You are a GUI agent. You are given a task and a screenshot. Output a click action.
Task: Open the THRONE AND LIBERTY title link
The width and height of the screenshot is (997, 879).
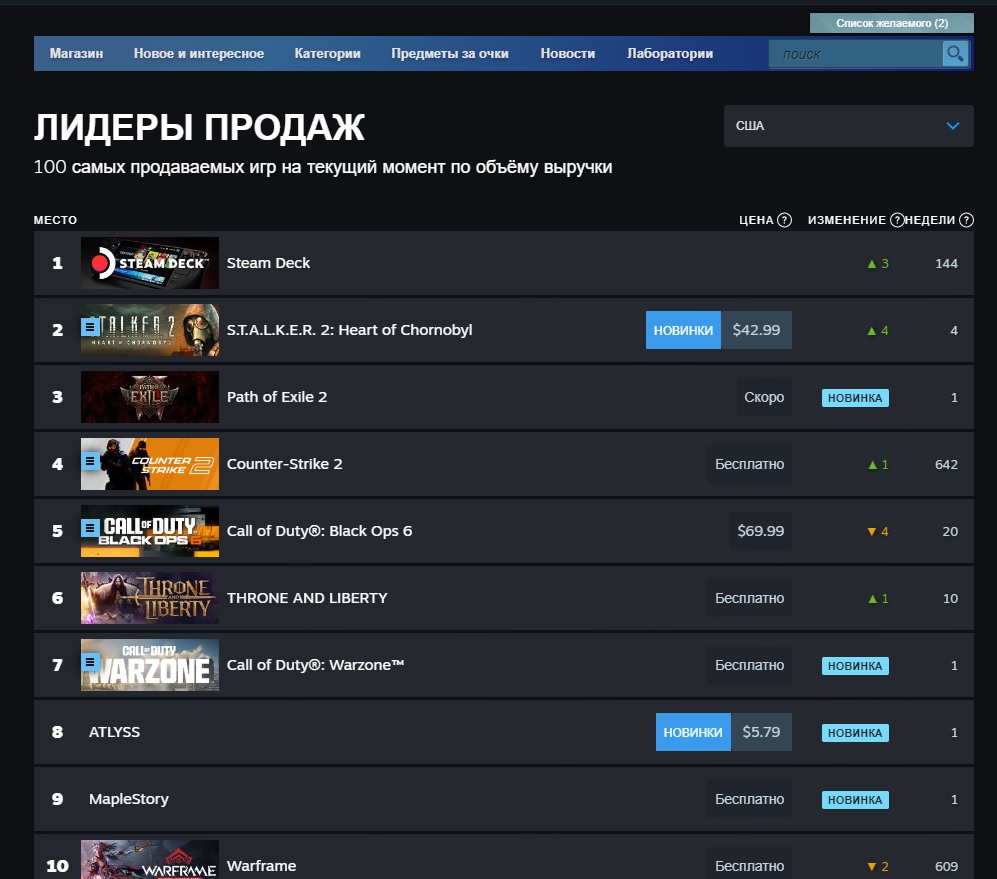307,598
